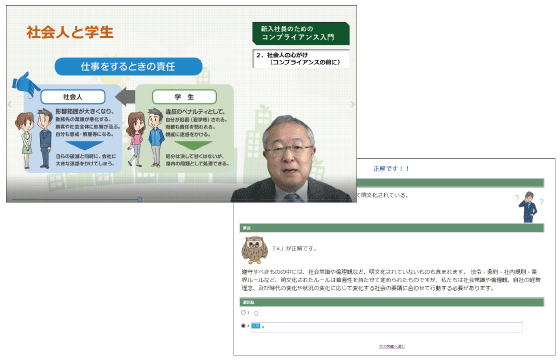The image size is (560, 360).
Task: Click the 社会人 label box
Action: click(73, 97)
